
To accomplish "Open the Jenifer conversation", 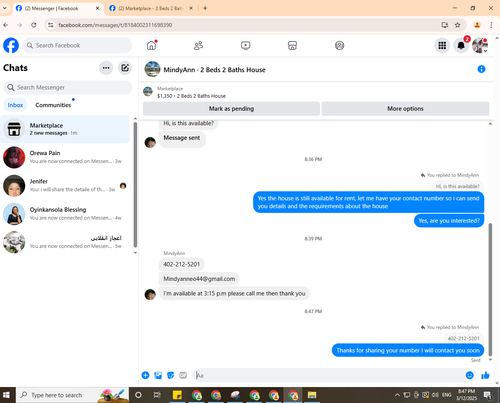I will [65, 186].
